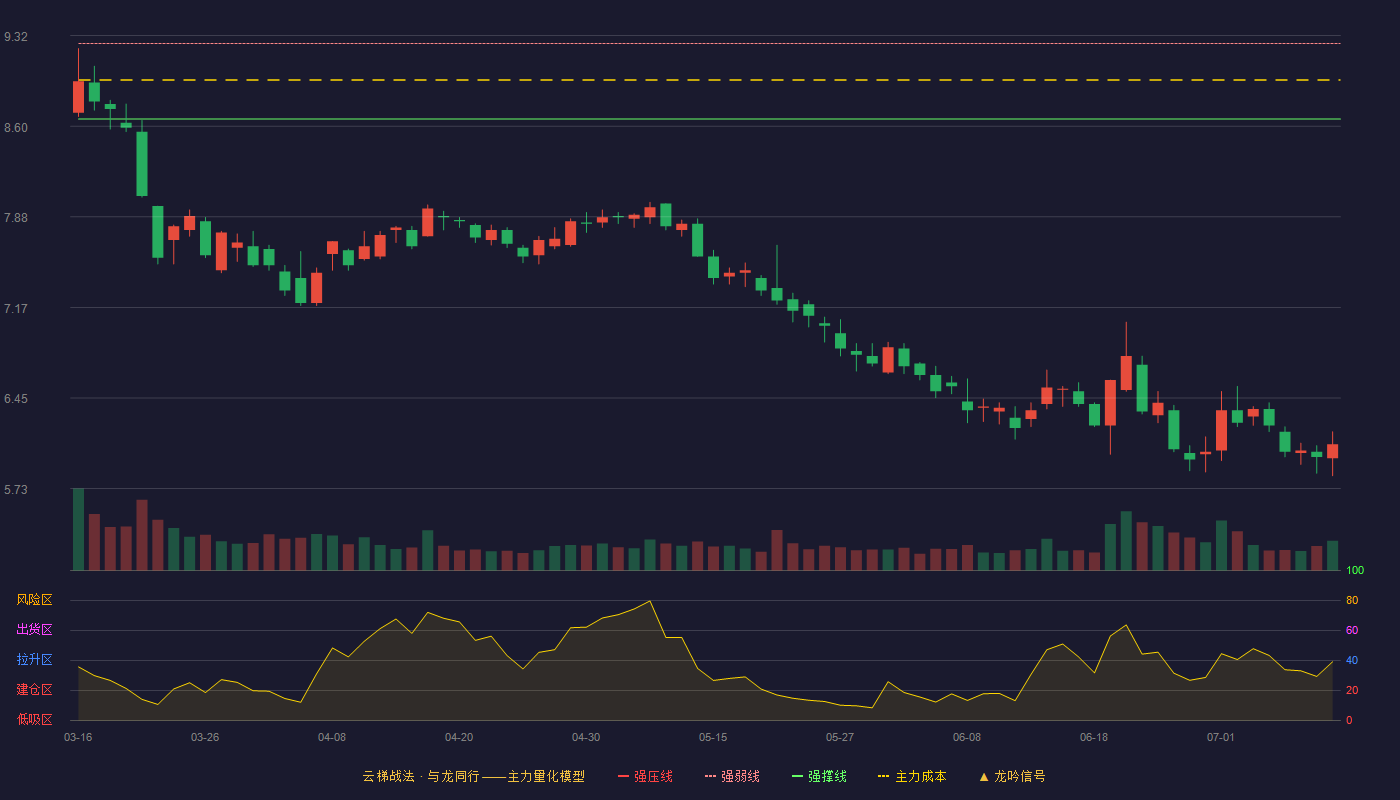Click the 5.73 price axis label
1400x800 pixels.
[16, 490]
